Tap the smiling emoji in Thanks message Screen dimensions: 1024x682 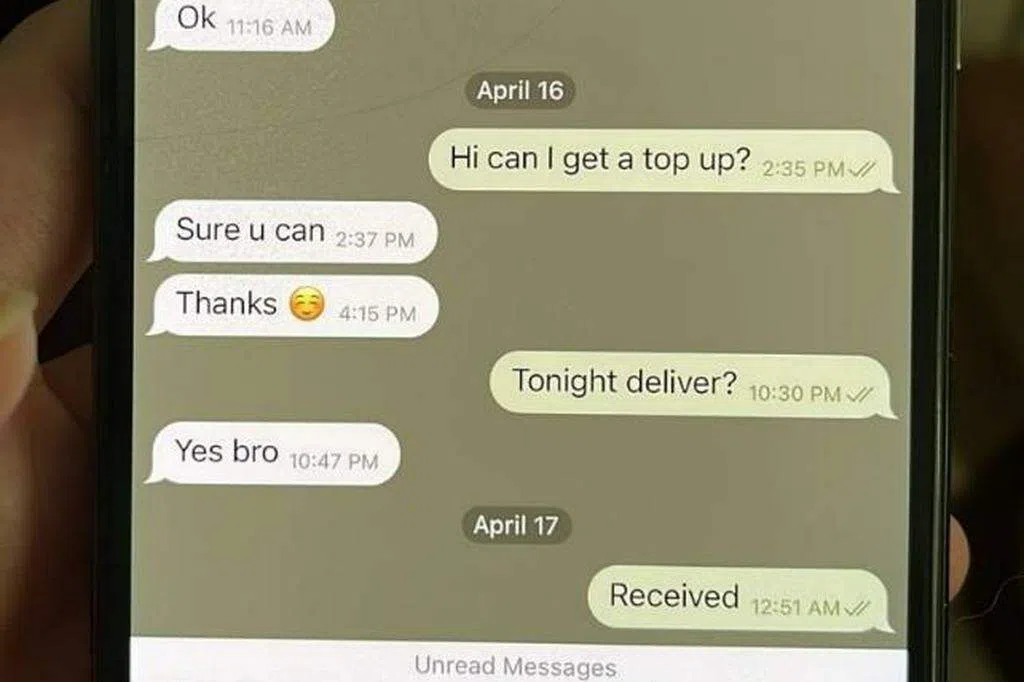pyautogui.click(x=307, y=304)
